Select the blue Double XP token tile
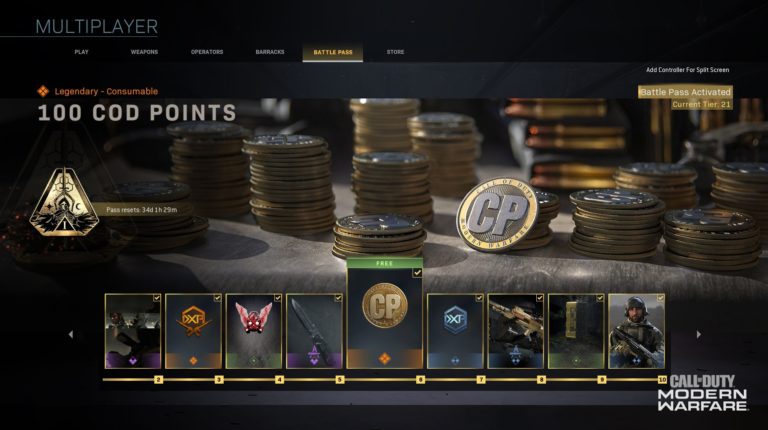Screen dimensions: 768x430 pyautogui.click(x=455, y=331)
